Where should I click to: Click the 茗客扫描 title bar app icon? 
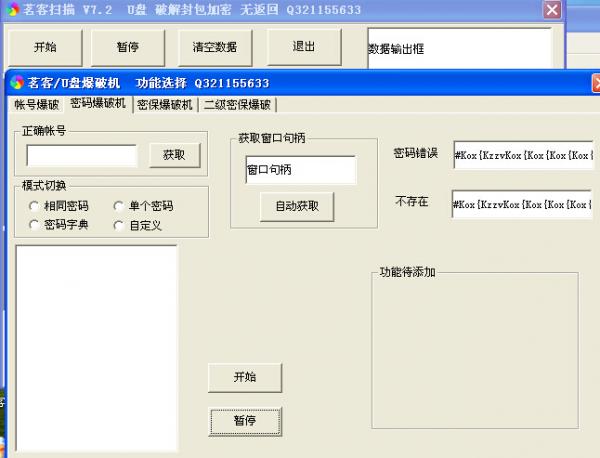[x=13, y=9]
